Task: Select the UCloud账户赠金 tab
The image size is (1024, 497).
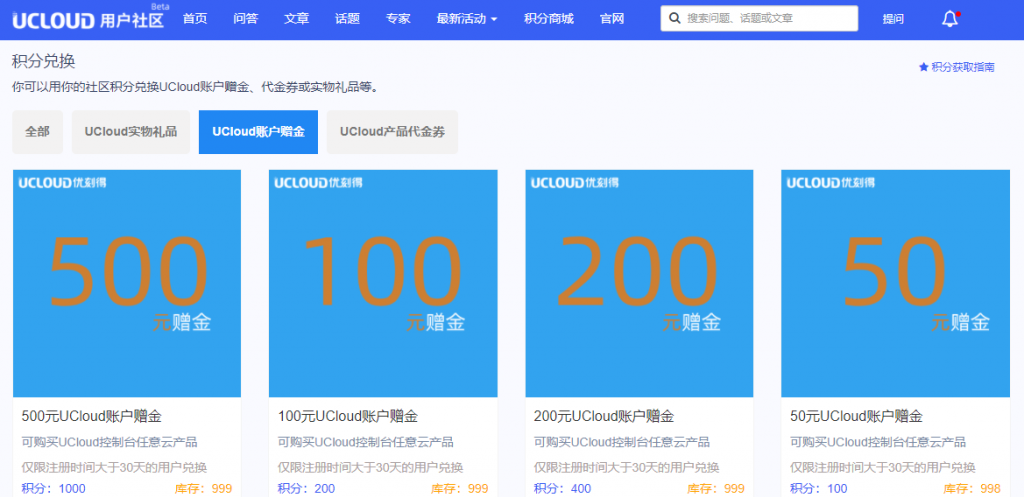Action: (259, 132)
